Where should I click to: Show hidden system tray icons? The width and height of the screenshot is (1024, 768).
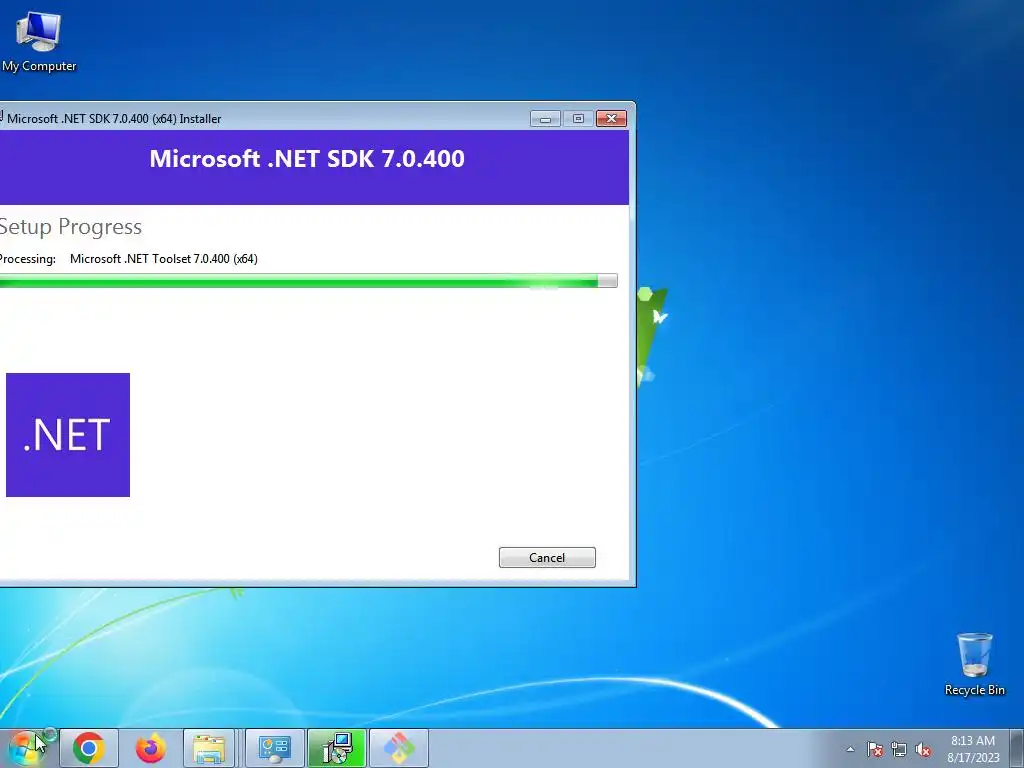click(850, 749)
